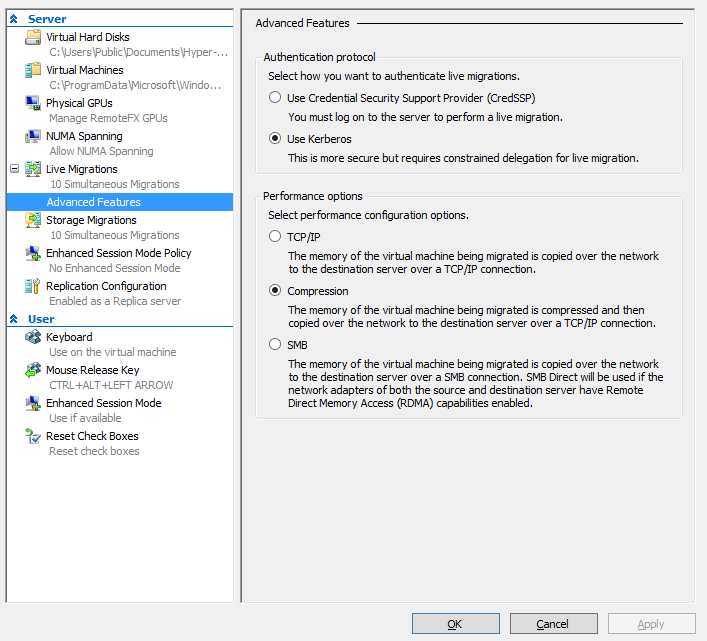Open the Advanced Features settings item

point(95,202)
